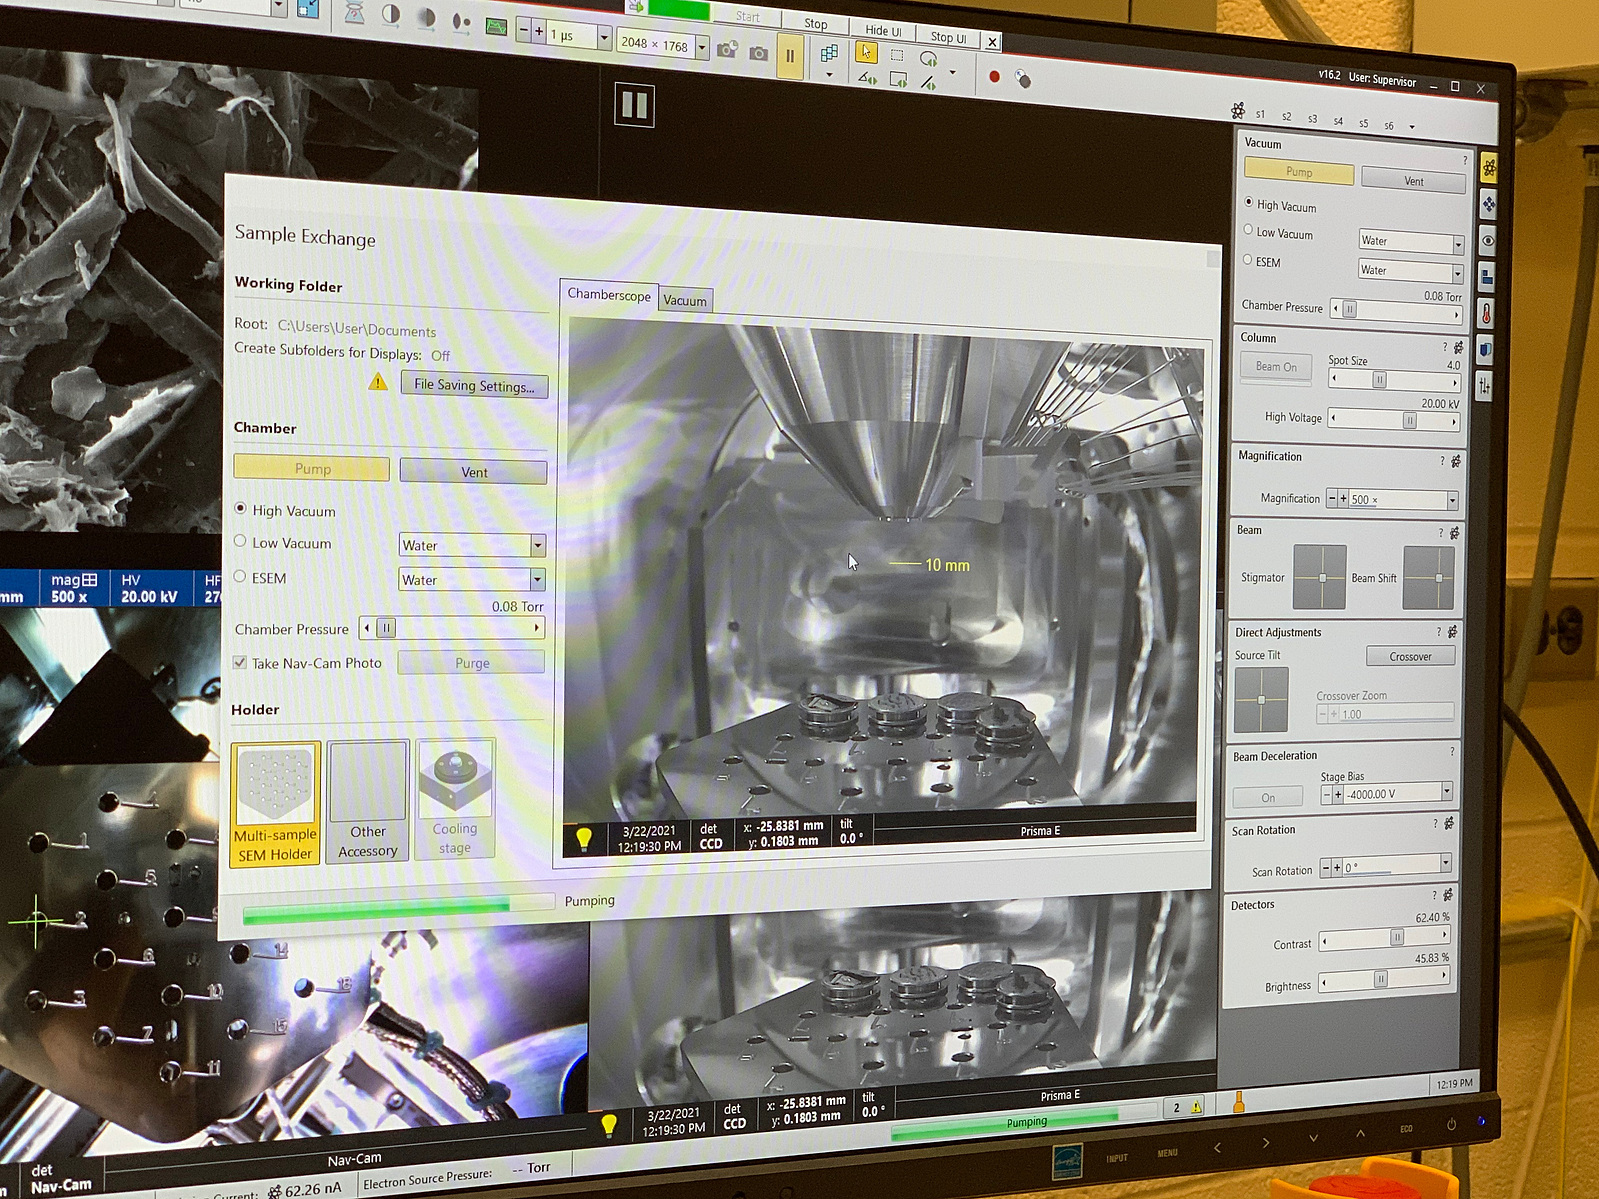1599x1199 pixels.
Task: Open the sliders alignment page icon
Action: click(x=1485, y=386)
